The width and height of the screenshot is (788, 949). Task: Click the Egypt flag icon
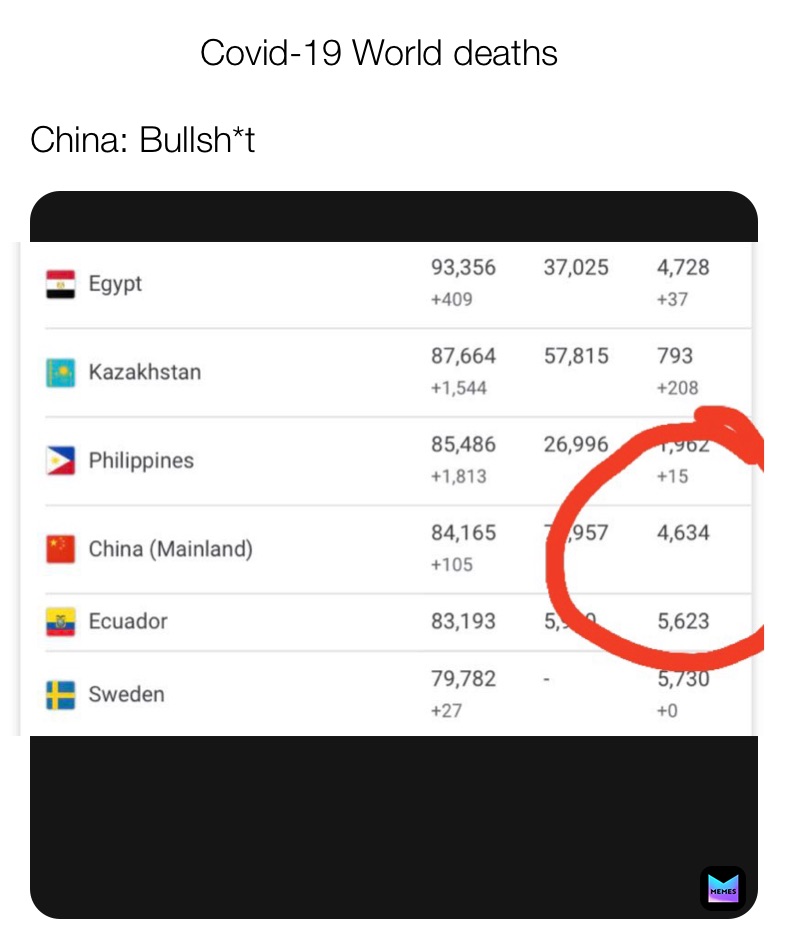60,285
